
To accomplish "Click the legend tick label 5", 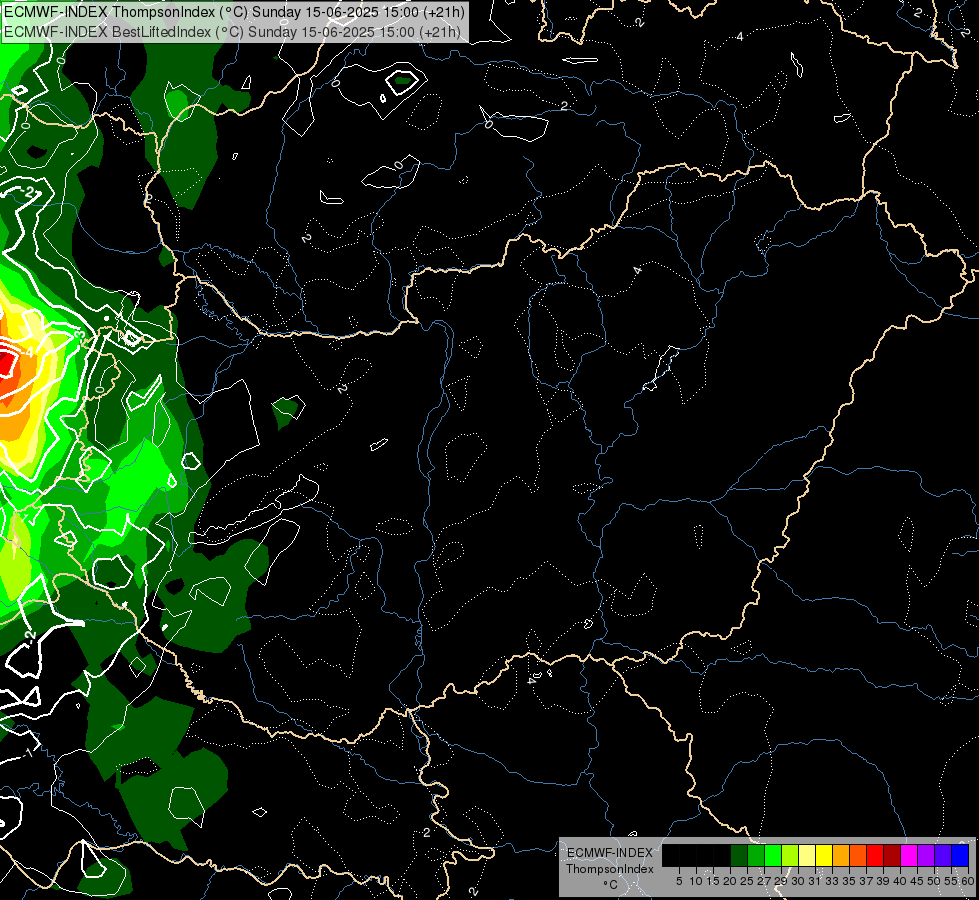I will click(679, 881).
